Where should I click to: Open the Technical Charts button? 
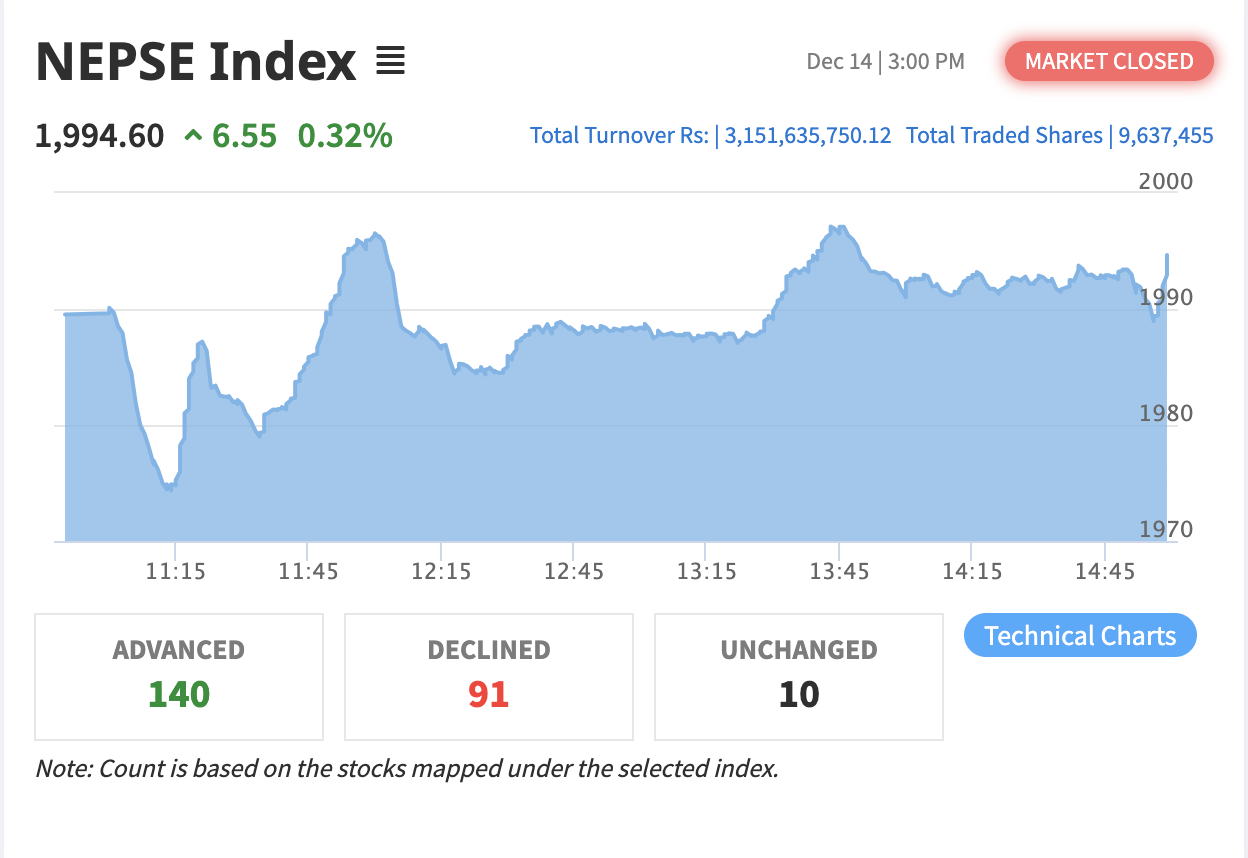(1080, 636)
